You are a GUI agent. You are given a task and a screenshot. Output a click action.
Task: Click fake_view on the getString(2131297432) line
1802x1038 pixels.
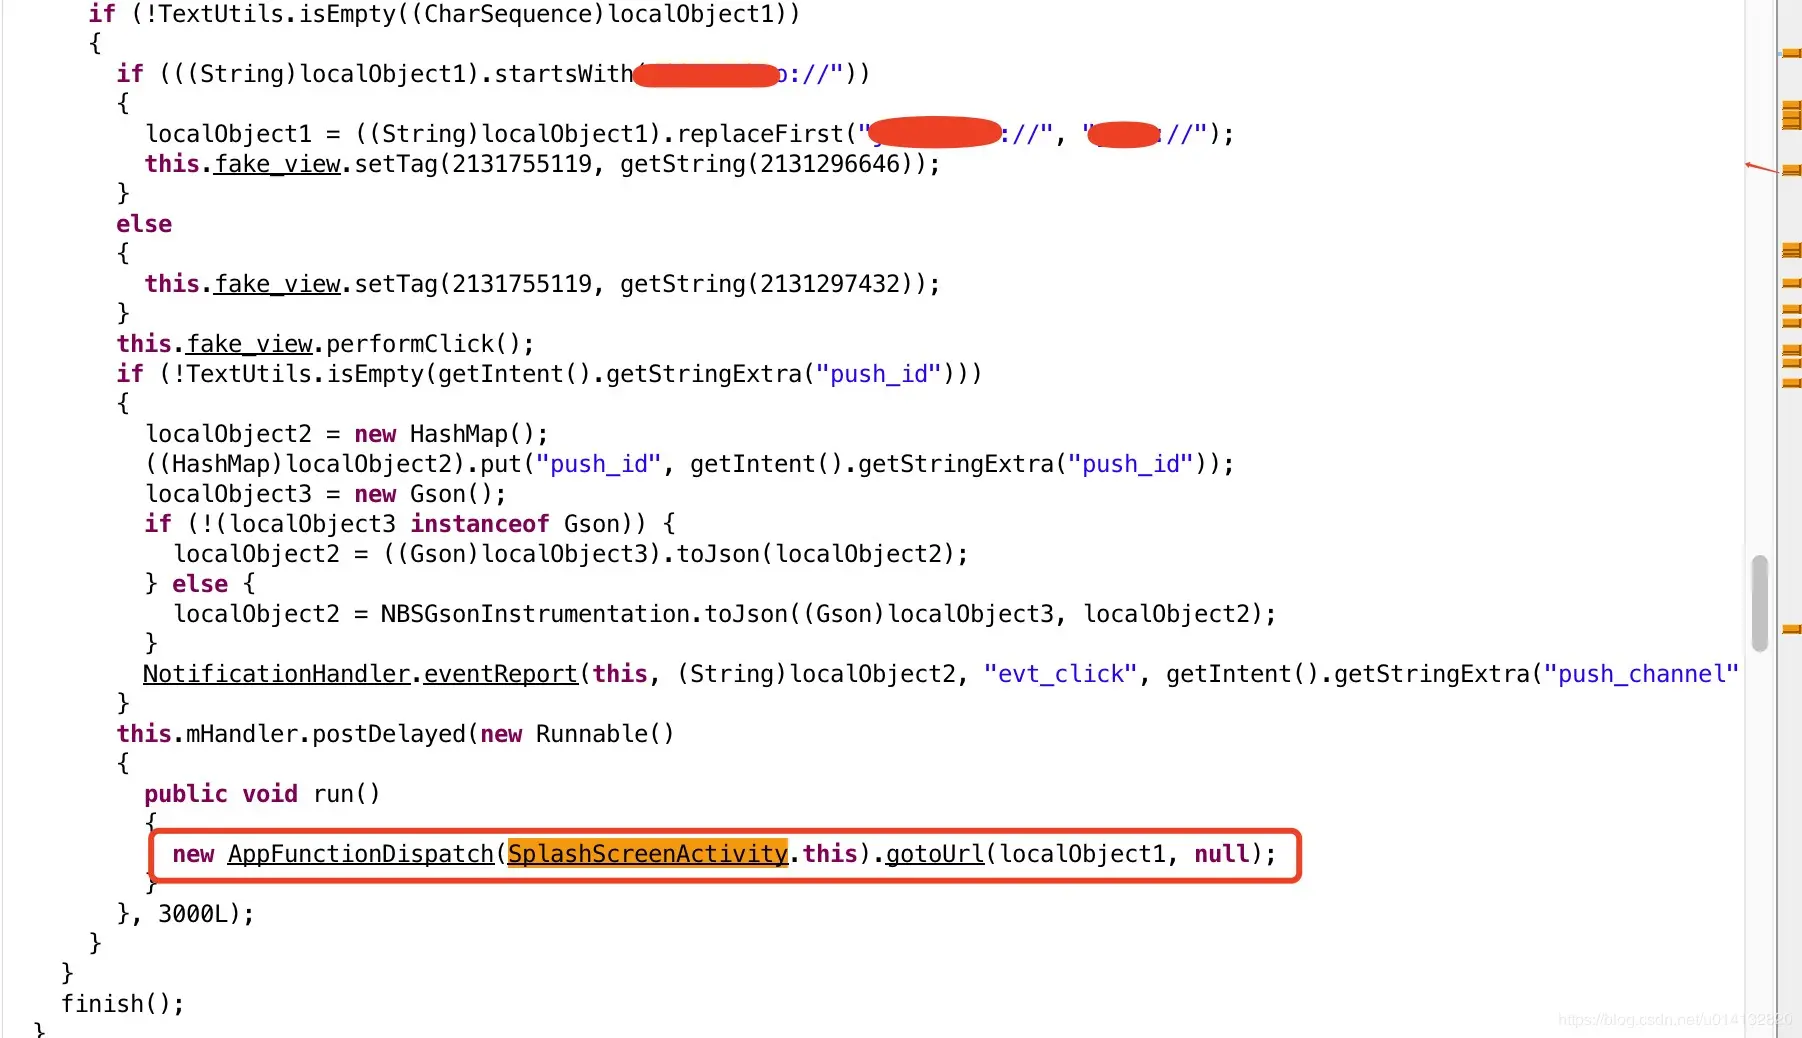pyautogui.click(x=277, y=284)
